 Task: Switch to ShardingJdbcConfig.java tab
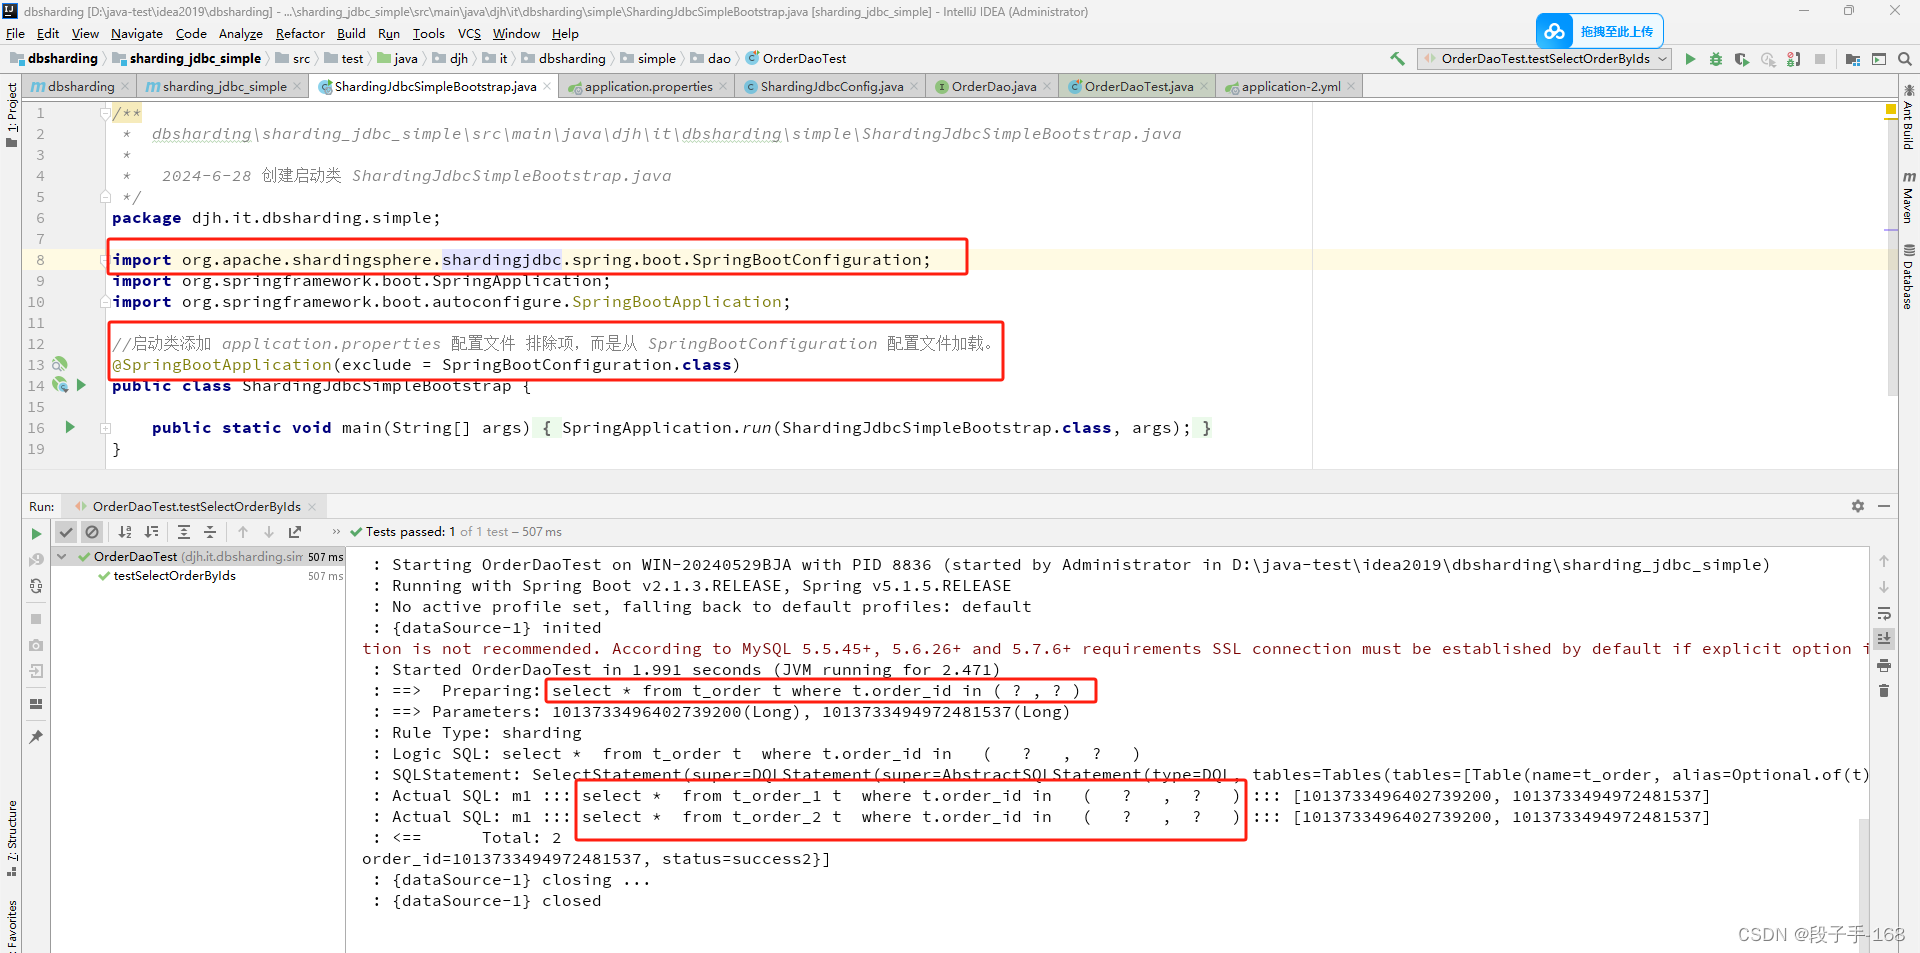tap(831, 87)
